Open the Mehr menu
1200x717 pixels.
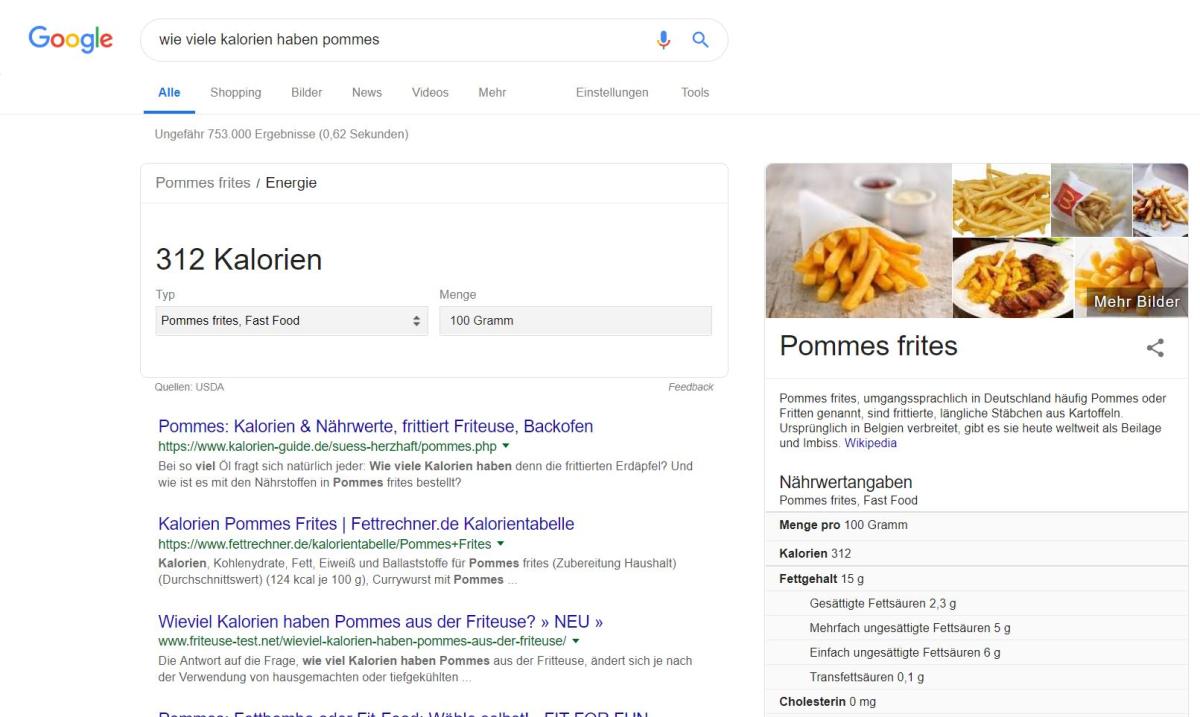pyautogui.click(x=492, y=93)
